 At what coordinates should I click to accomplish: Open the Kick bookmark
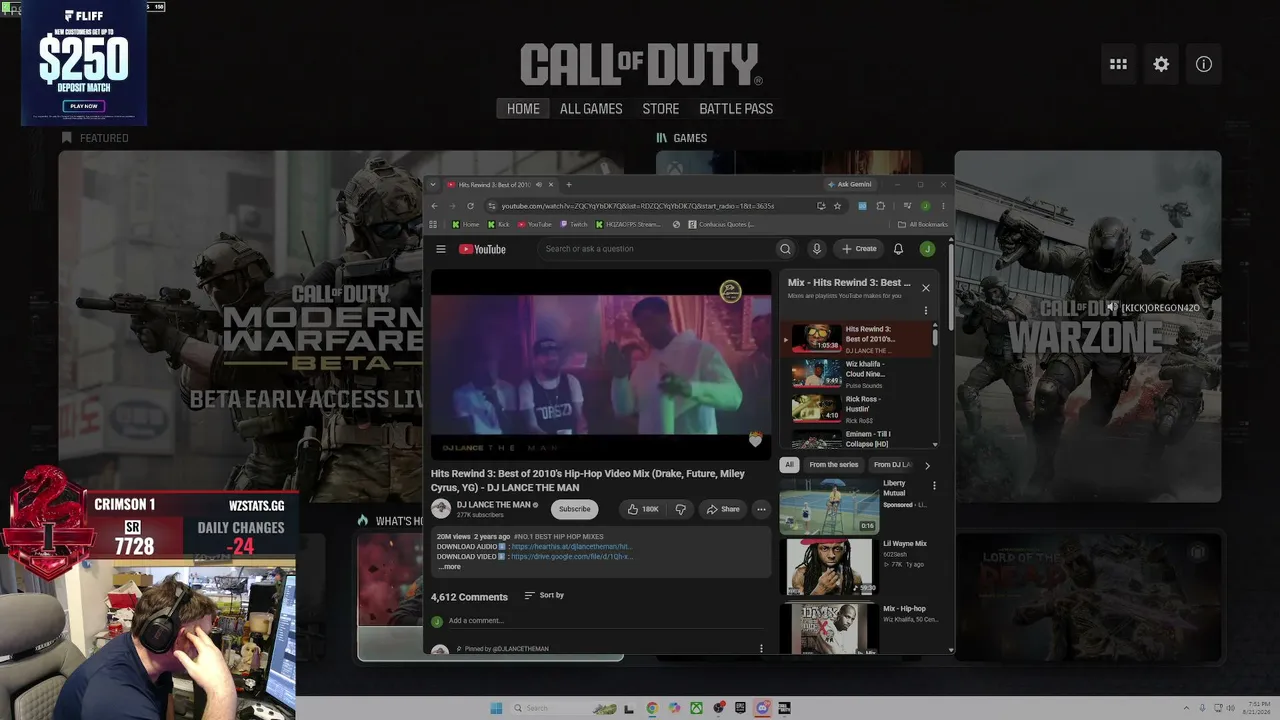coord(498,225)
